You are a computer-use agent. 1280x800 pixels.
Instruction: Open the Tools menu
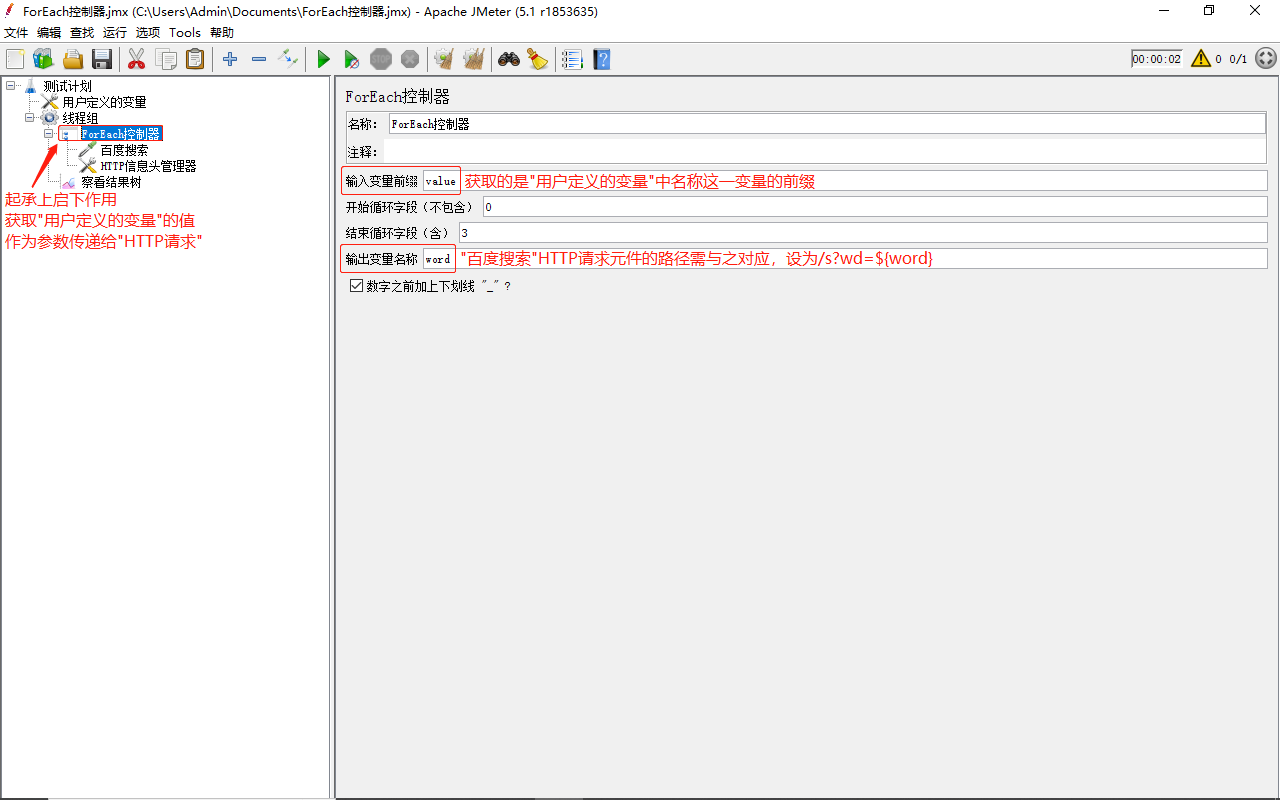pos(185,33)
